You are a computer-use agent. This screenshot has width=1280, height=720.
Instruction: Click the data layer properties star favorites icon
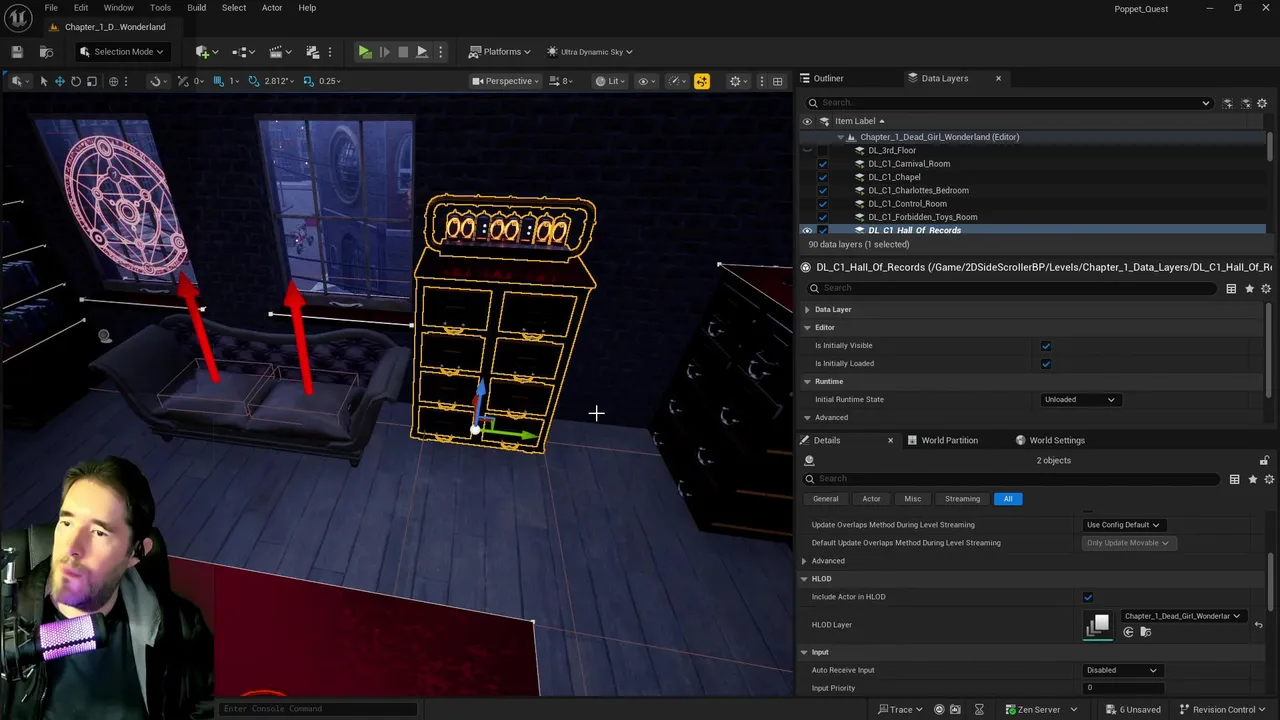pyautogui.click(x=1249, y=288)
